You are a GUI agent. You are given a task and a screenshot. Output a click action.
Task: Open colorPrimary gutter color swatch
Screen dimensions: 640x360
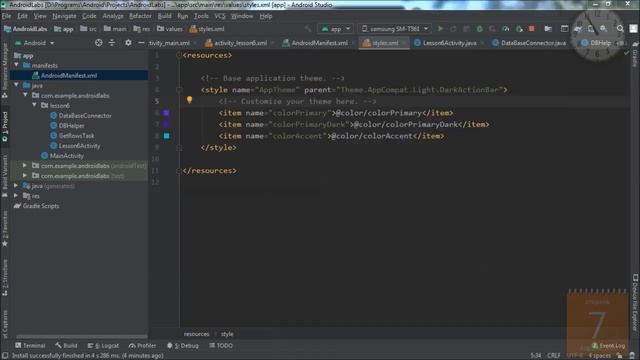pos(167,113)
